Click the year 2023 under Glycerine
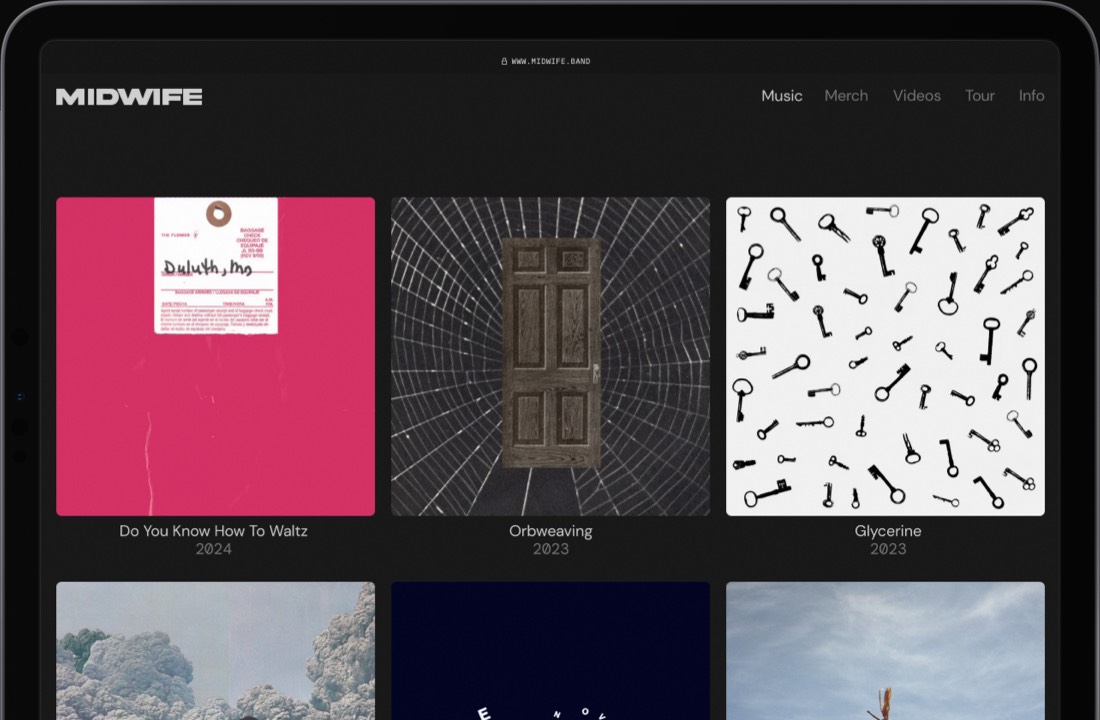The width and height of the screenshot is (1100, 720). click(x=888, y=549)
